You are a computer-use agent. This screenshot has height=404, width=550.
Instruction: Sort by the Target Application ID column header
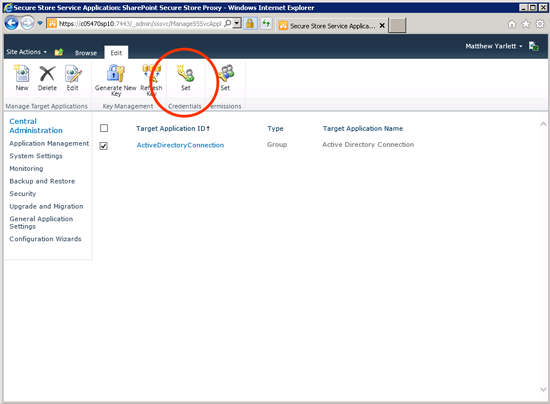[173, 128]
